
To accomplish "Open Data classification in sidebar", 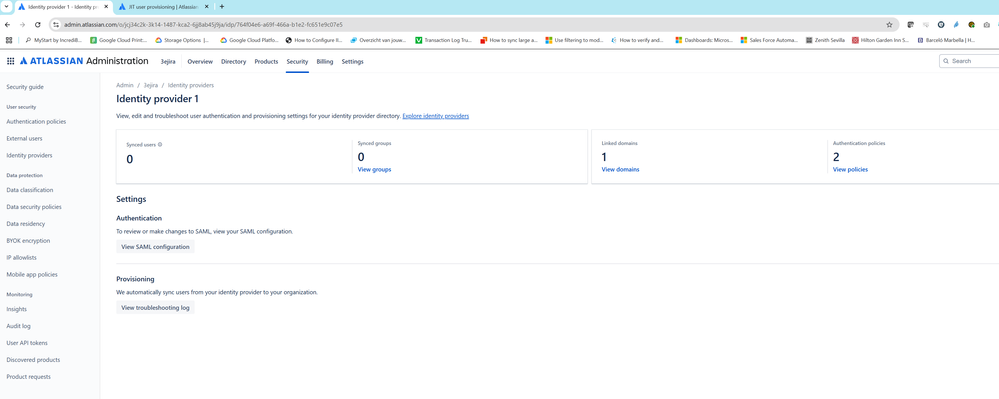I will tap(30, 190).
